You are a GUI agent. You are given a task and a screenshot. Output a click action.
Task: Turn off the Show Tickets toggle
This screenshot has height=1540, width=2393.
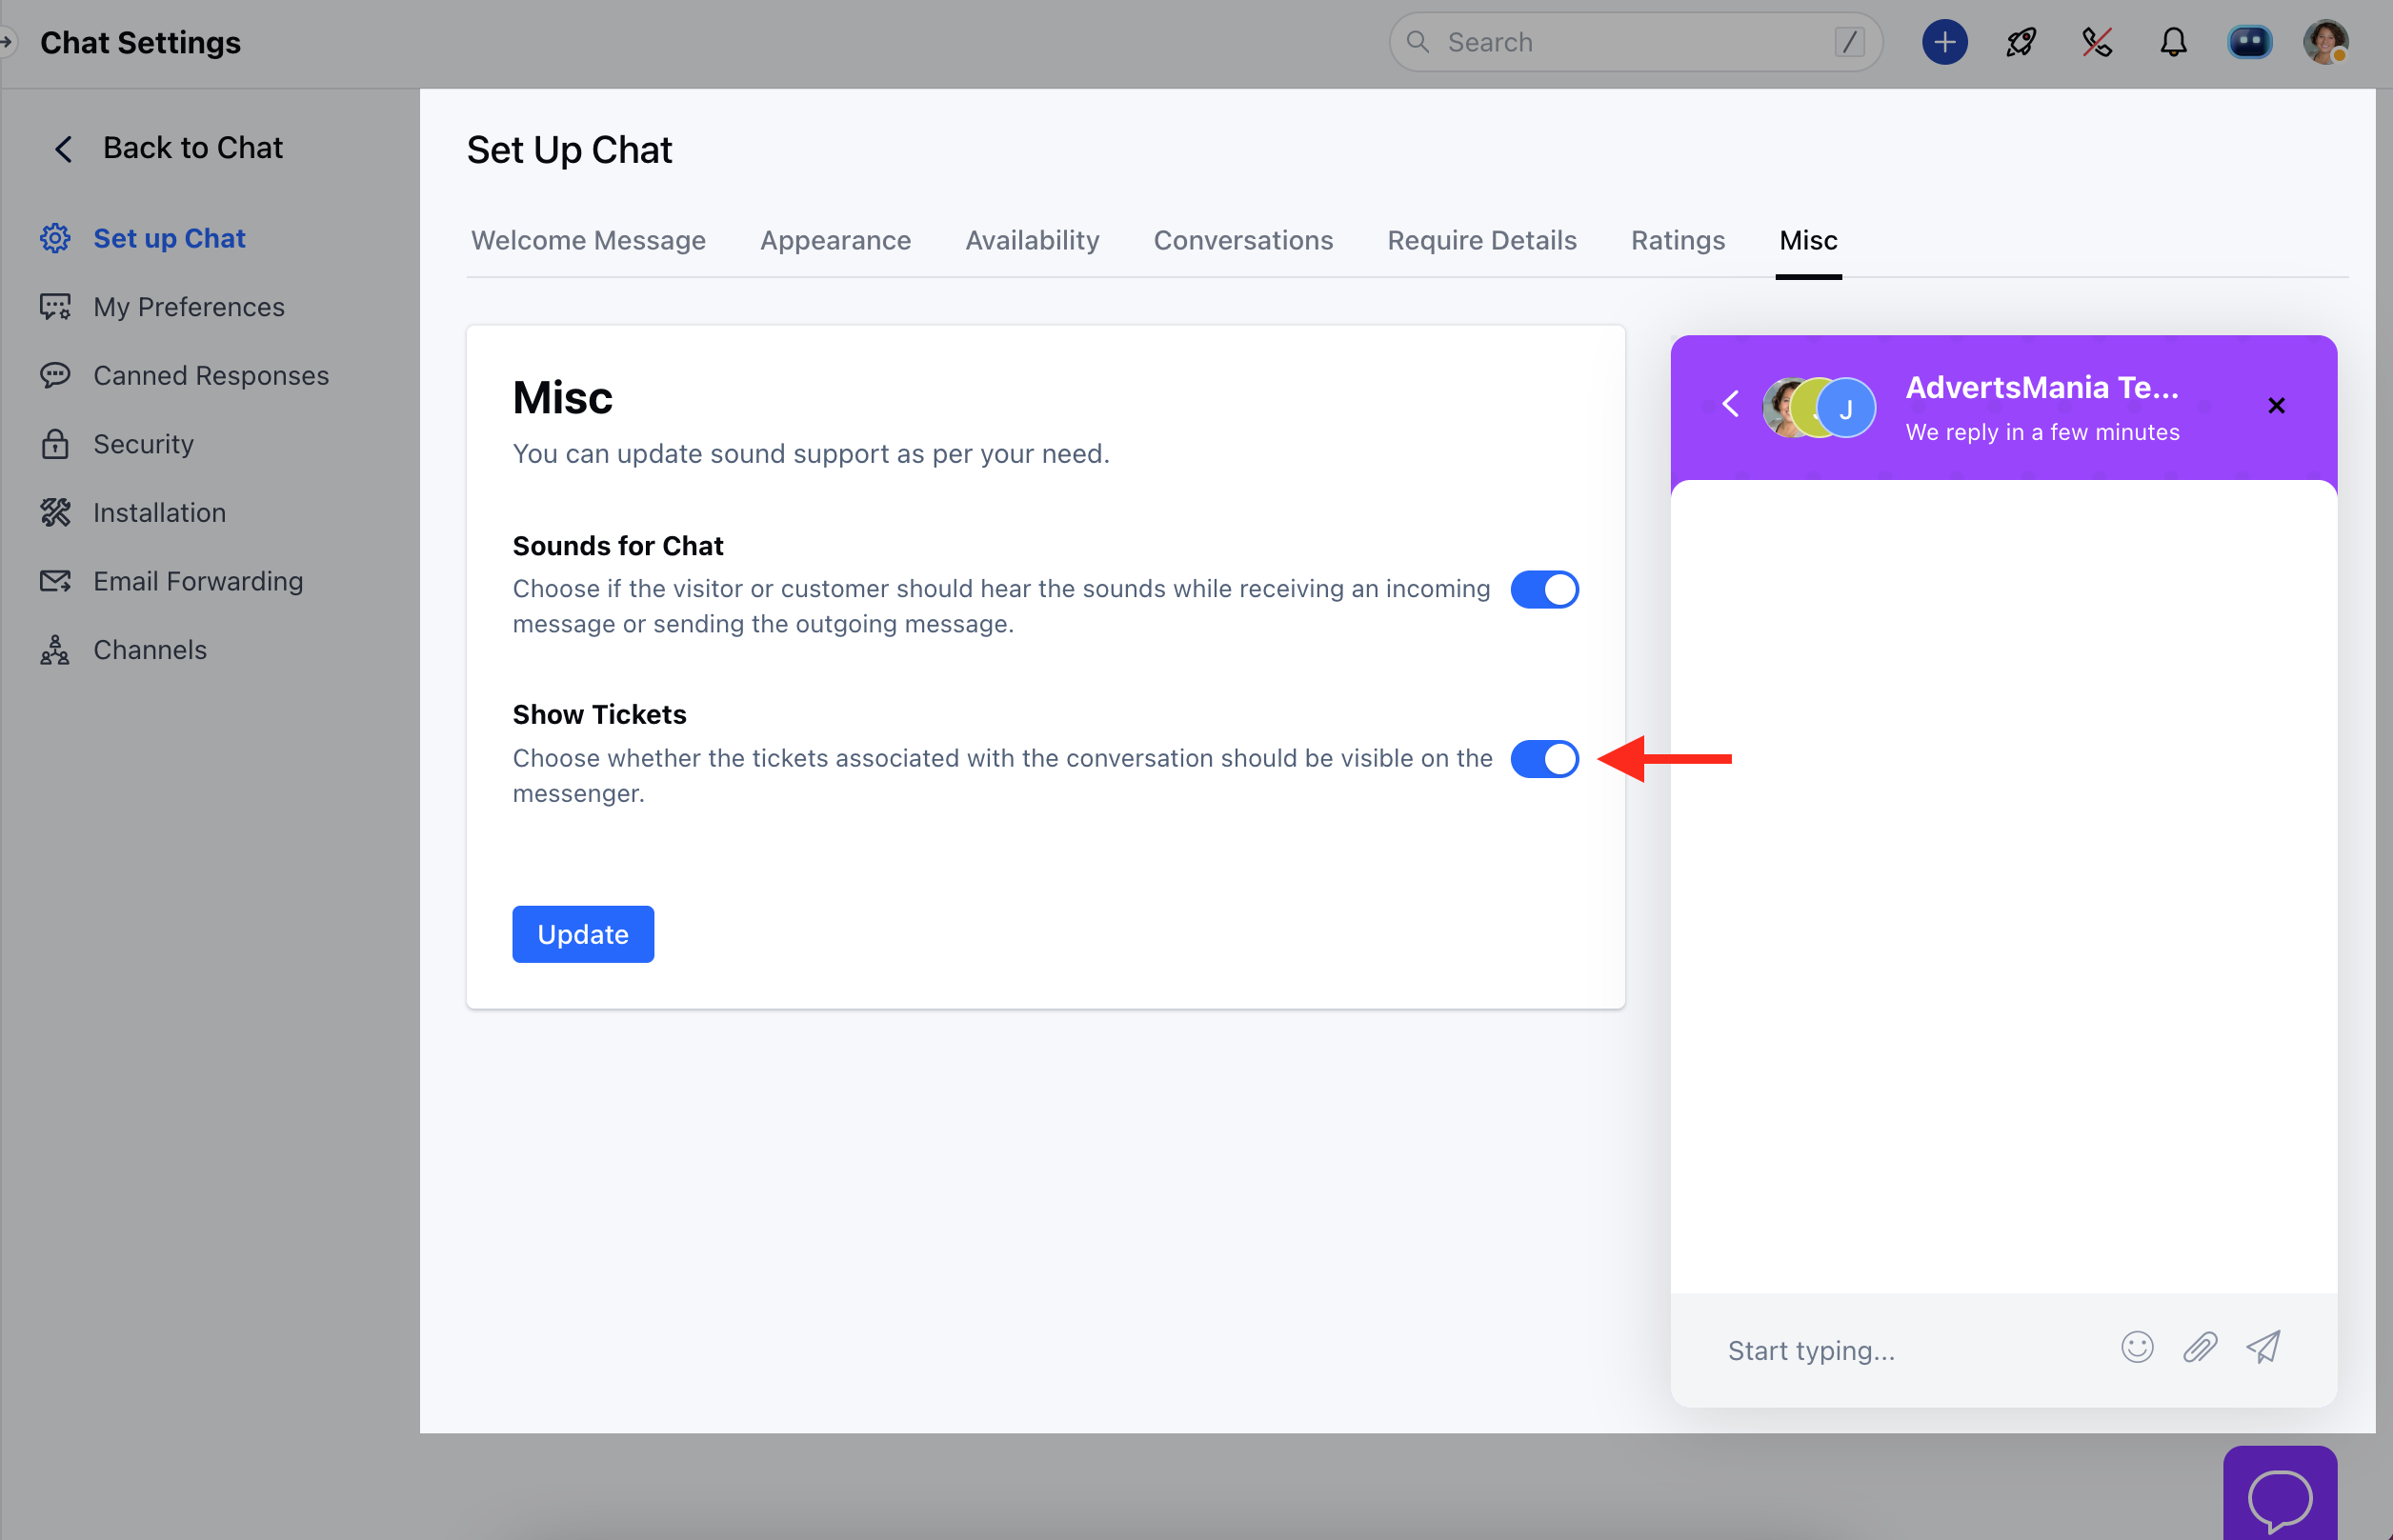point(1544,759)
